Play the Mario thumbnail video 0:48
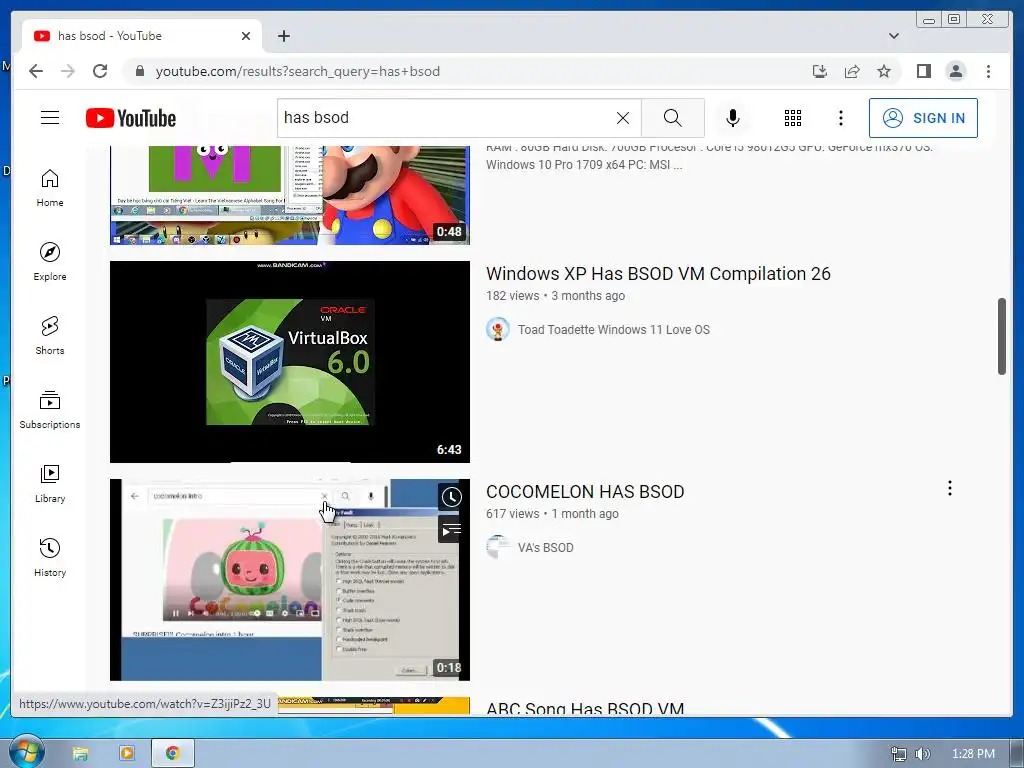Image resolution: width=1024 pixels, height=768 pixels. click(289, 195)
